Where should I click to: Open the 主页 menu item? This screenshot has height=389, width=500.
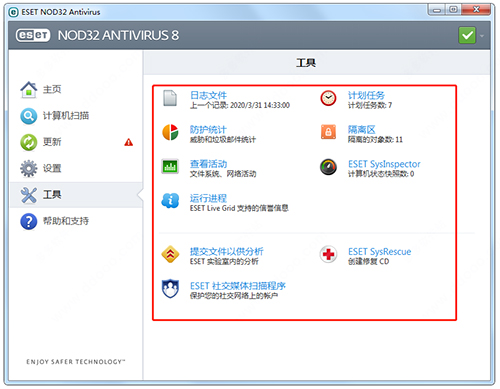coord(52,89)
